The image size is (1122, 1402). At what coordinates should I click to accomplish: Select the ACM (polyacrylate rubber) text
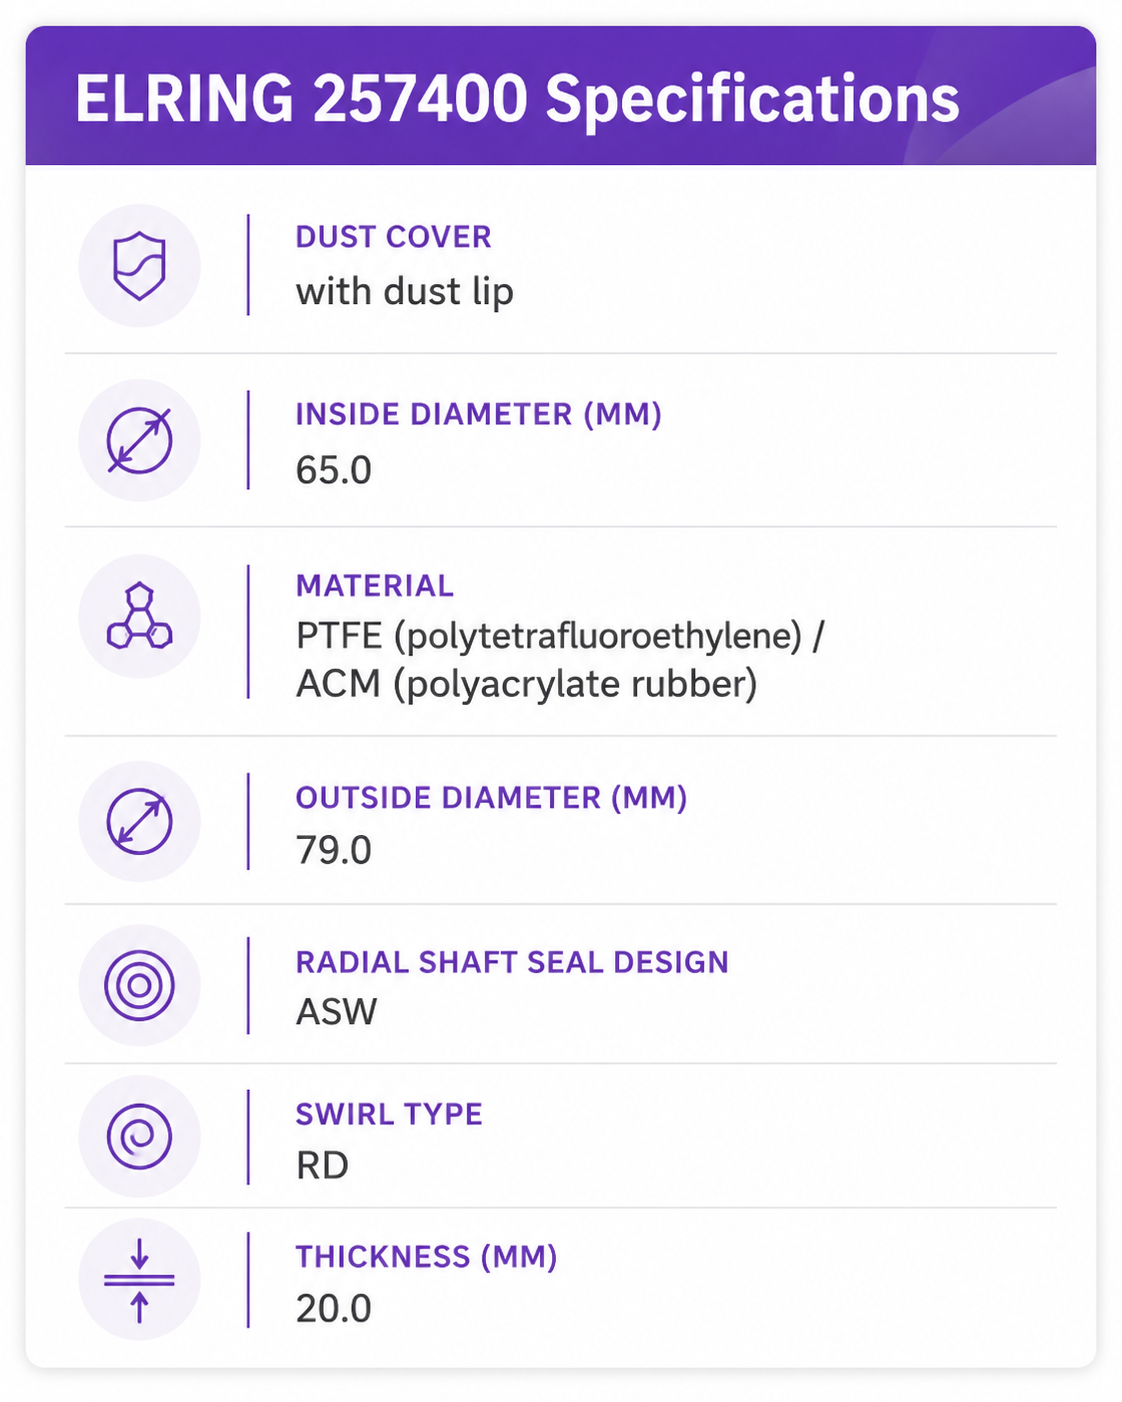(526, 684)
